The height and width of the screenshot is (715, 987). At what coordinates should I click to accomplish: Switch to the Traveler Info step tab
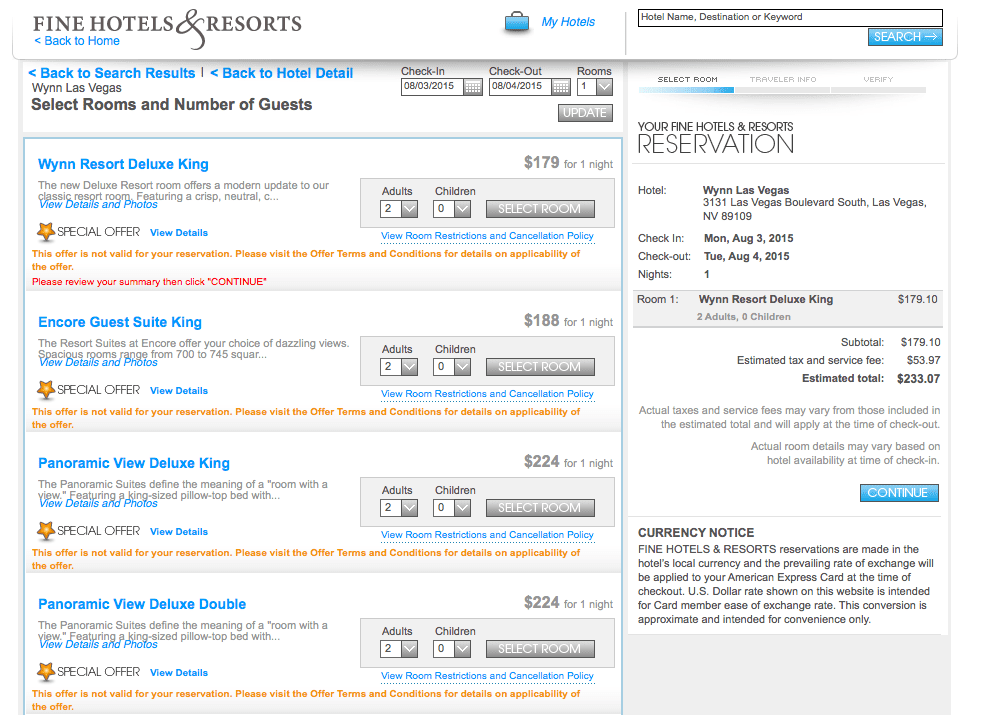click(x=783, y=80)
